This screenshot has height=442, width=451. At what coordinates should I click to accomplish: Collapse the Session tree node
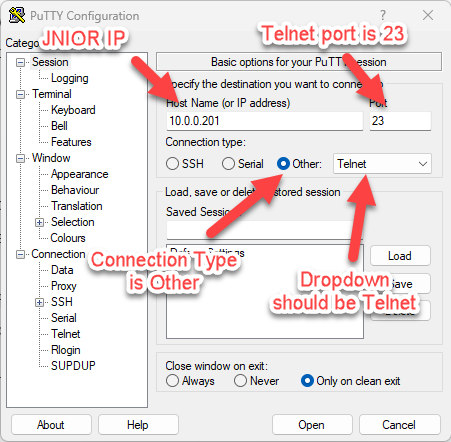tap(20, 62)
